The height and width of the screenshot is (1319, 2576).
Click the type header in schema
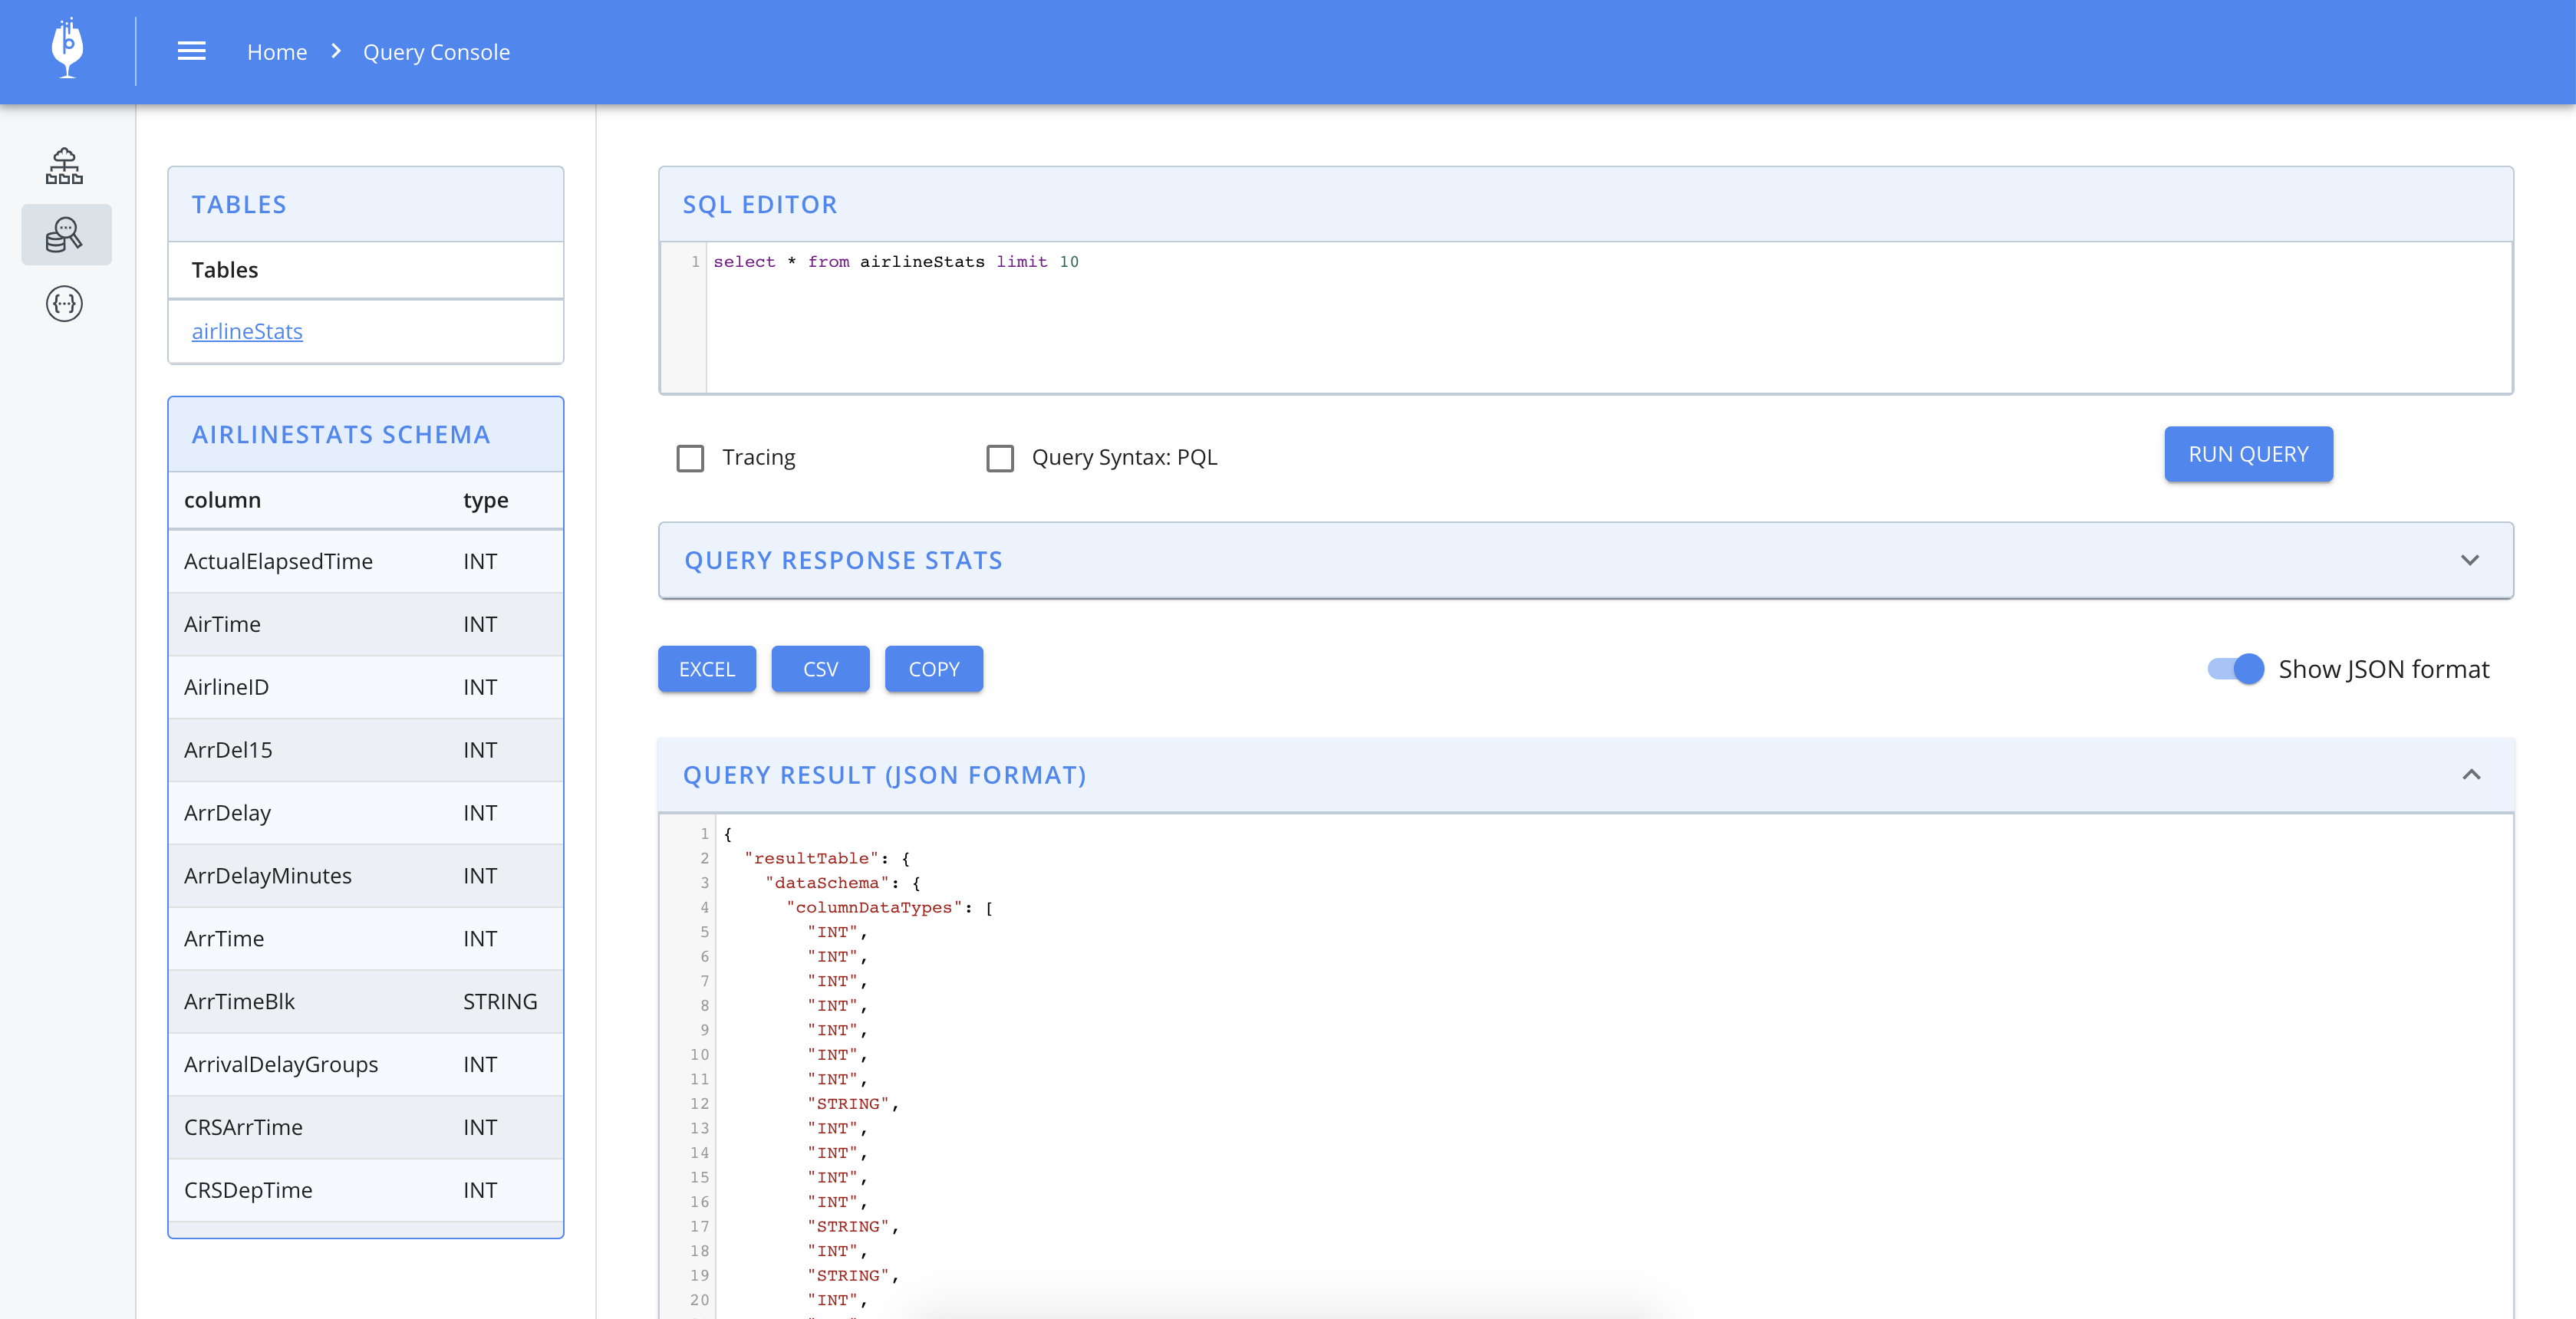[486, 501]
